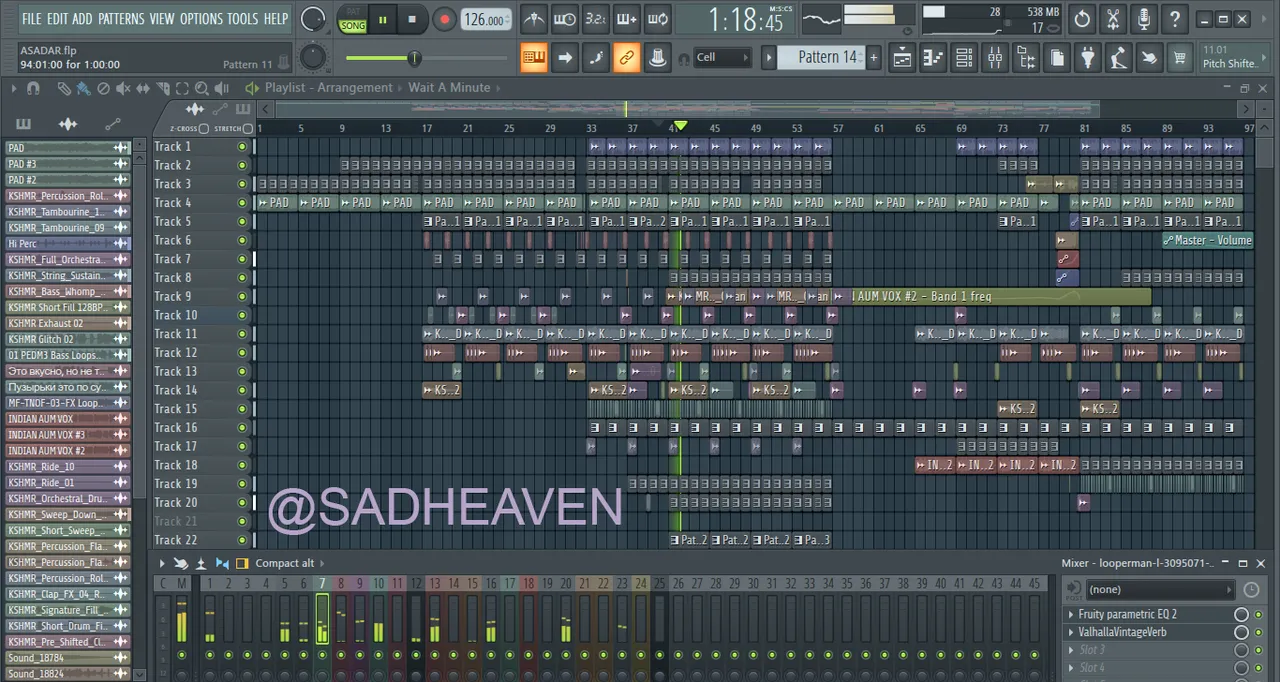Click the metronome icon

pos(534,19)
